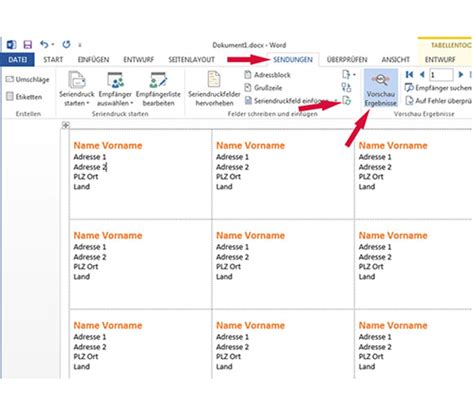Switch to the SEITENLAYOUT tab

[191, 60]
